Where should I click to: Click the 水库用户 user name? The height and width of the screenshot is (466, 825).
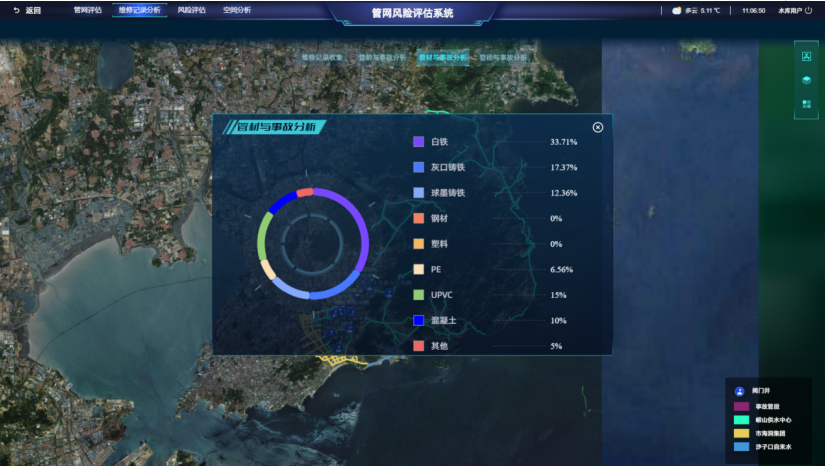click(791, 11)
